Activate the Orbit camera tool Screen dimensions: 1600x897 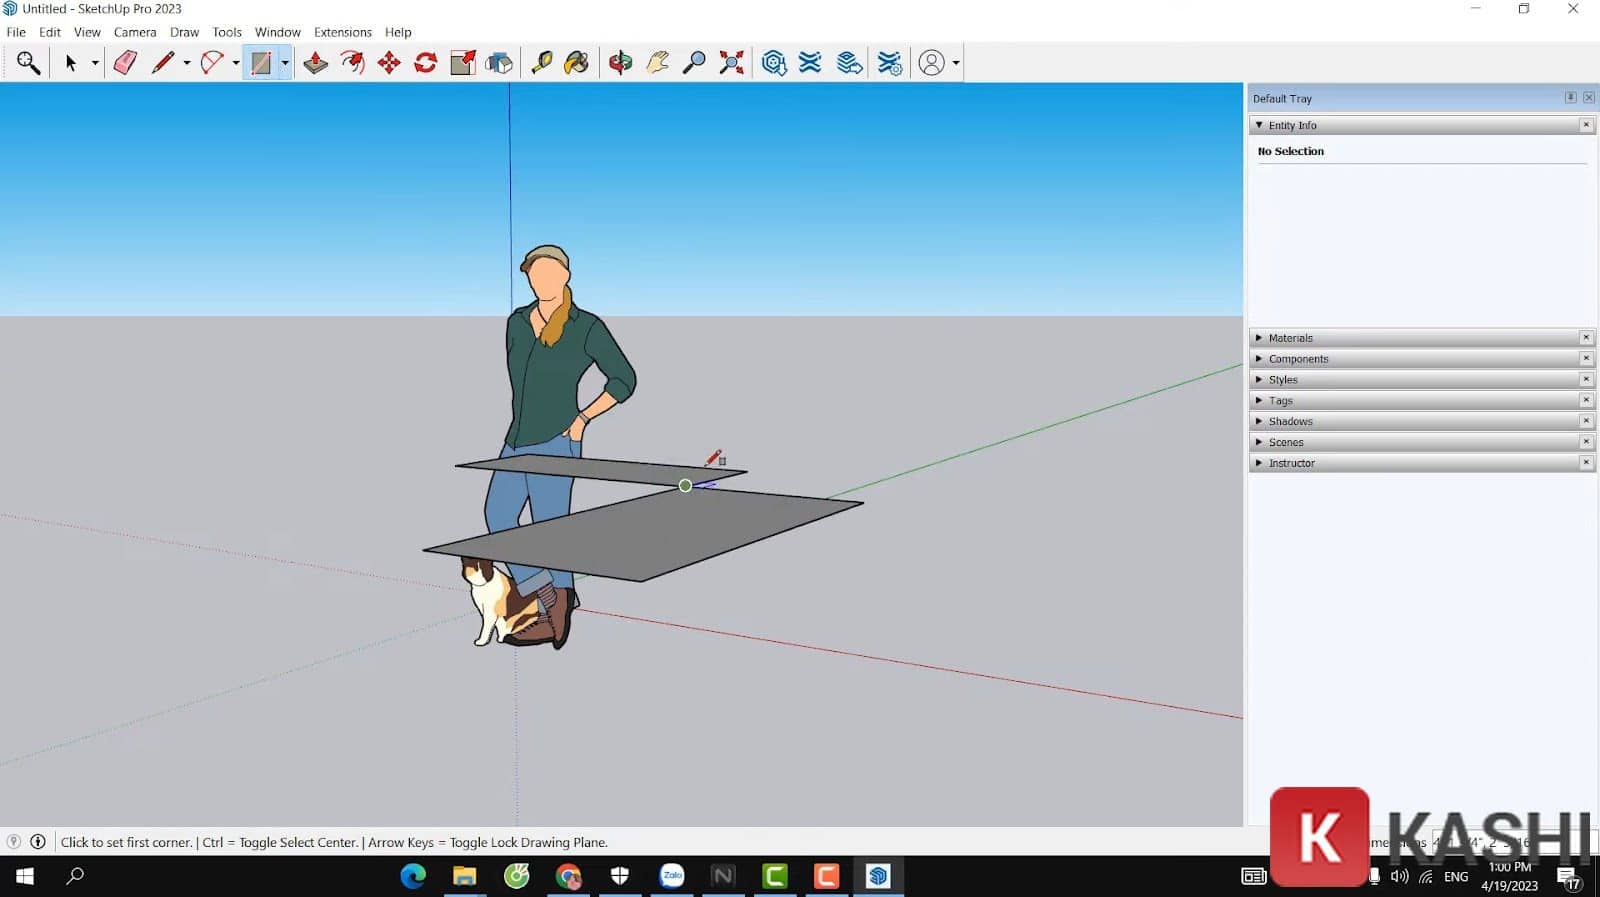[x=620, y=63]
